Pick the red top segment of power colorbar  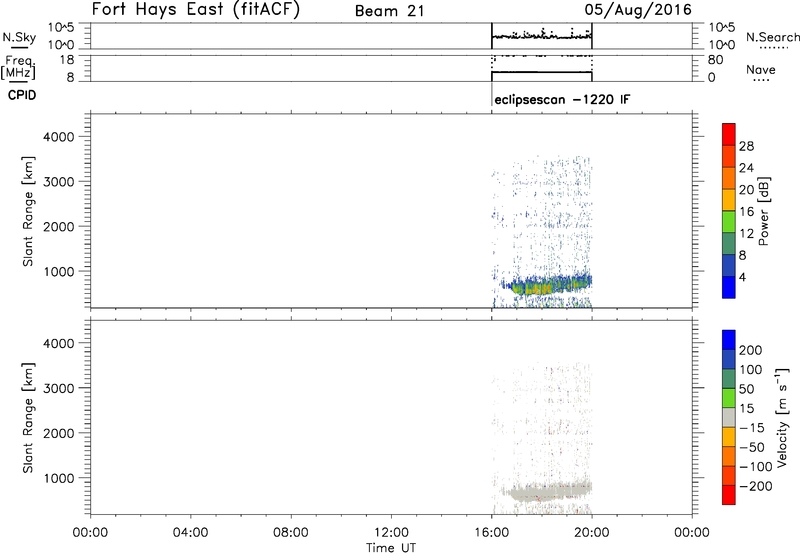pos(729,135)
